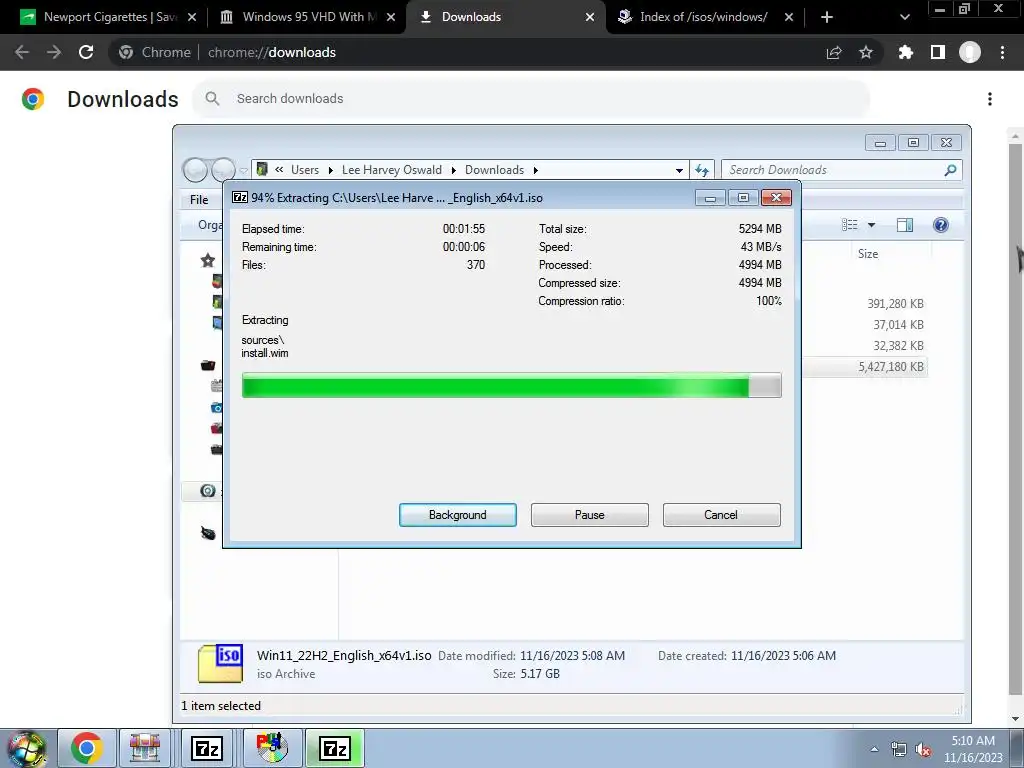Open the WinRAR books taskbar icon

click(145, 748)
